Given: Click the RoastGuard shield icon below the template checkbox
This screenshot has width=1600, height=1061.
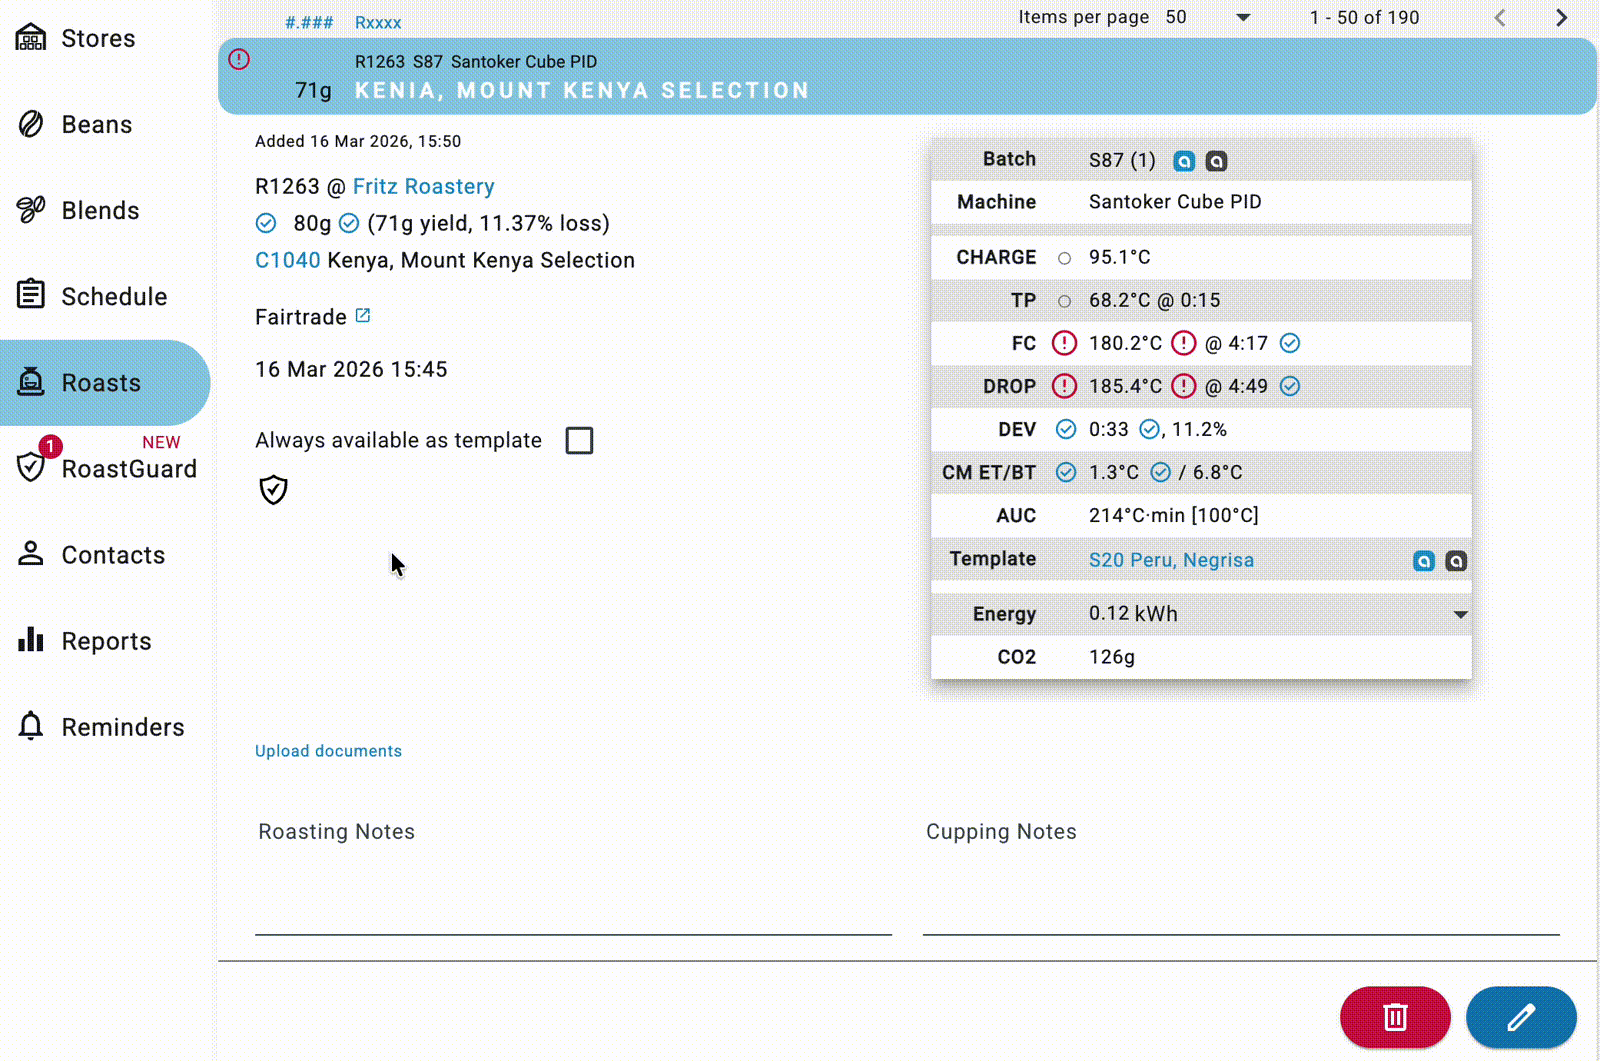Looking at the screenshot, I should [x=273, y=490].
